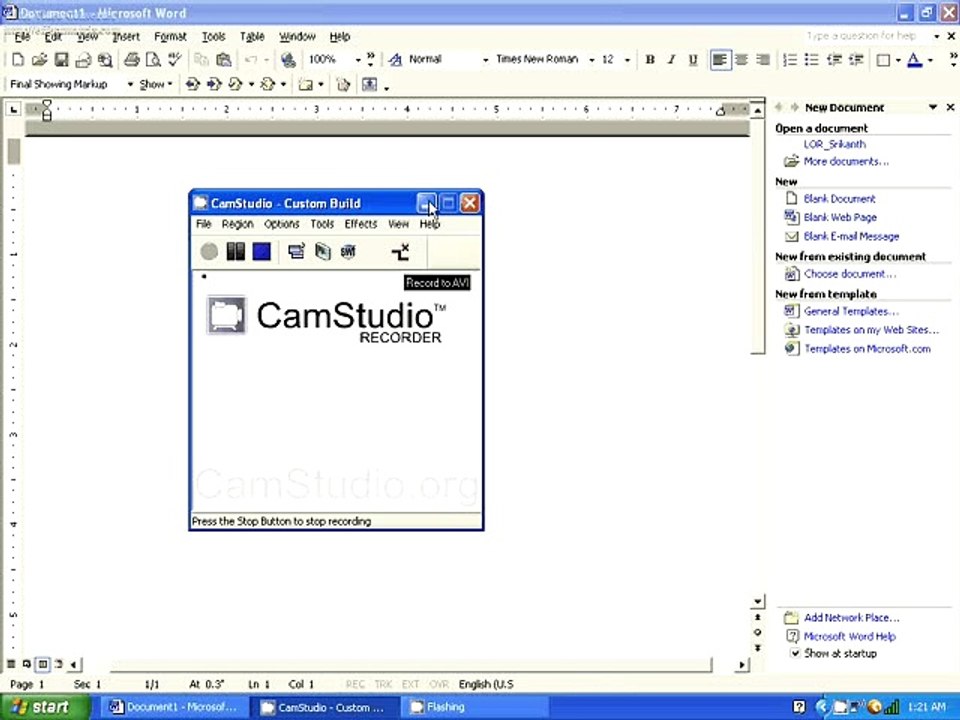Click Add Network Place link
960x720 pixels.
[852, 618]
